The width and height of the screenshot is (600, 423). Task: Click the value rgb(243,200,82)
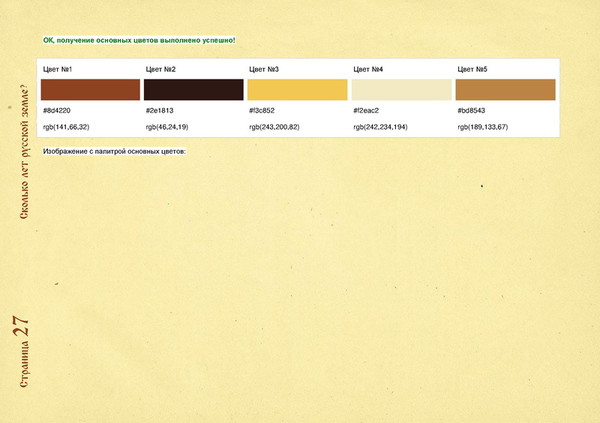coord(274,127)
